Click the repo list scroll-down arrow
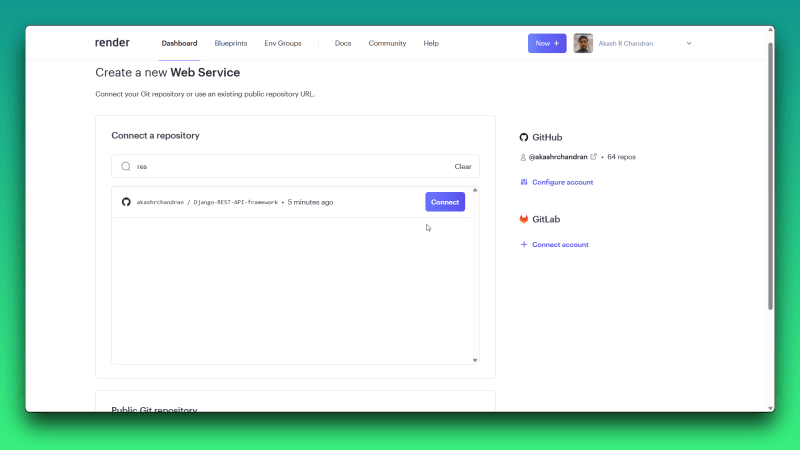800x450 pixels. pyautogui.click(x=475, y=360)
